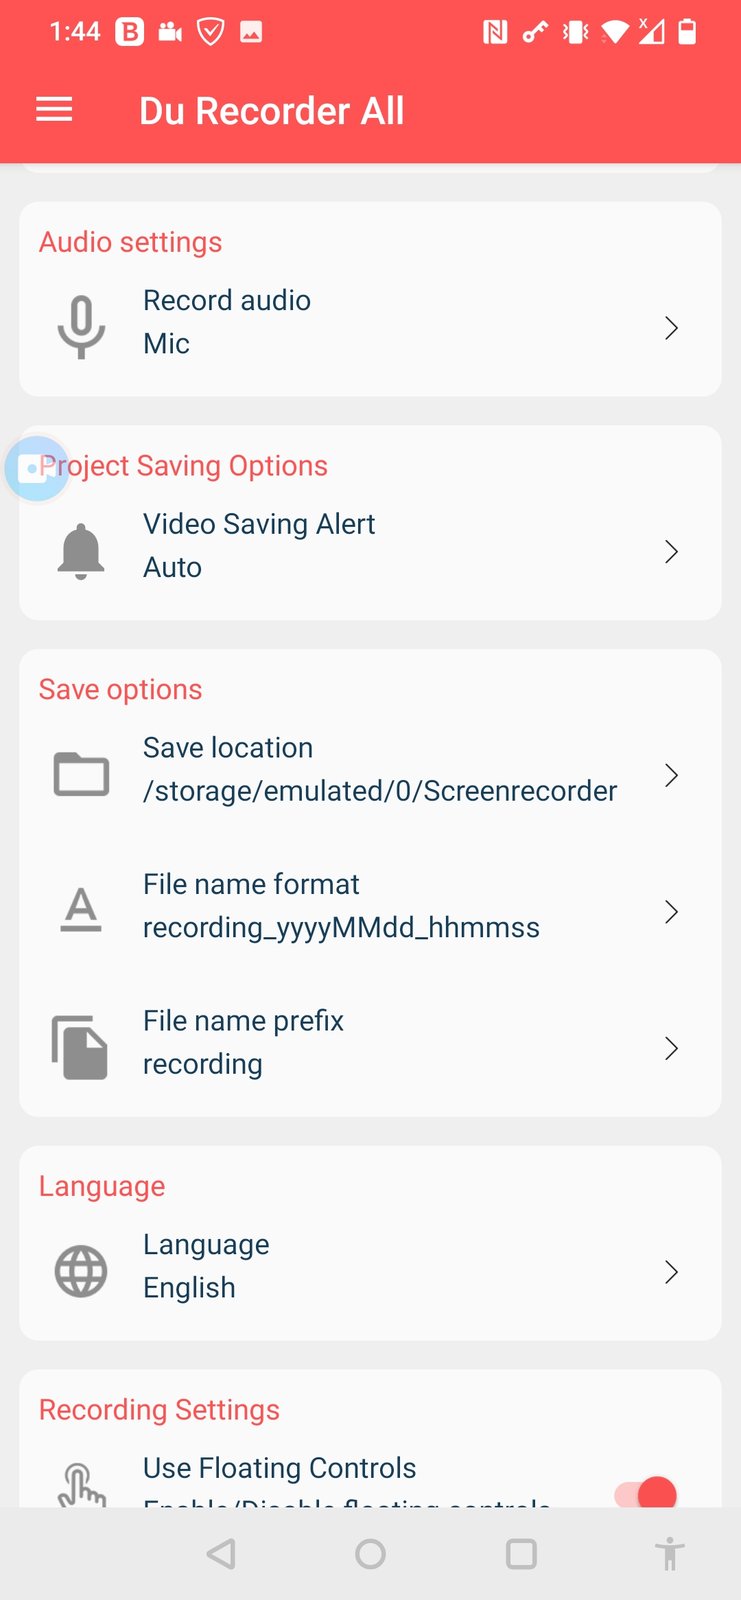Toggle the Use Floating Controls switch

[646, 1493]
